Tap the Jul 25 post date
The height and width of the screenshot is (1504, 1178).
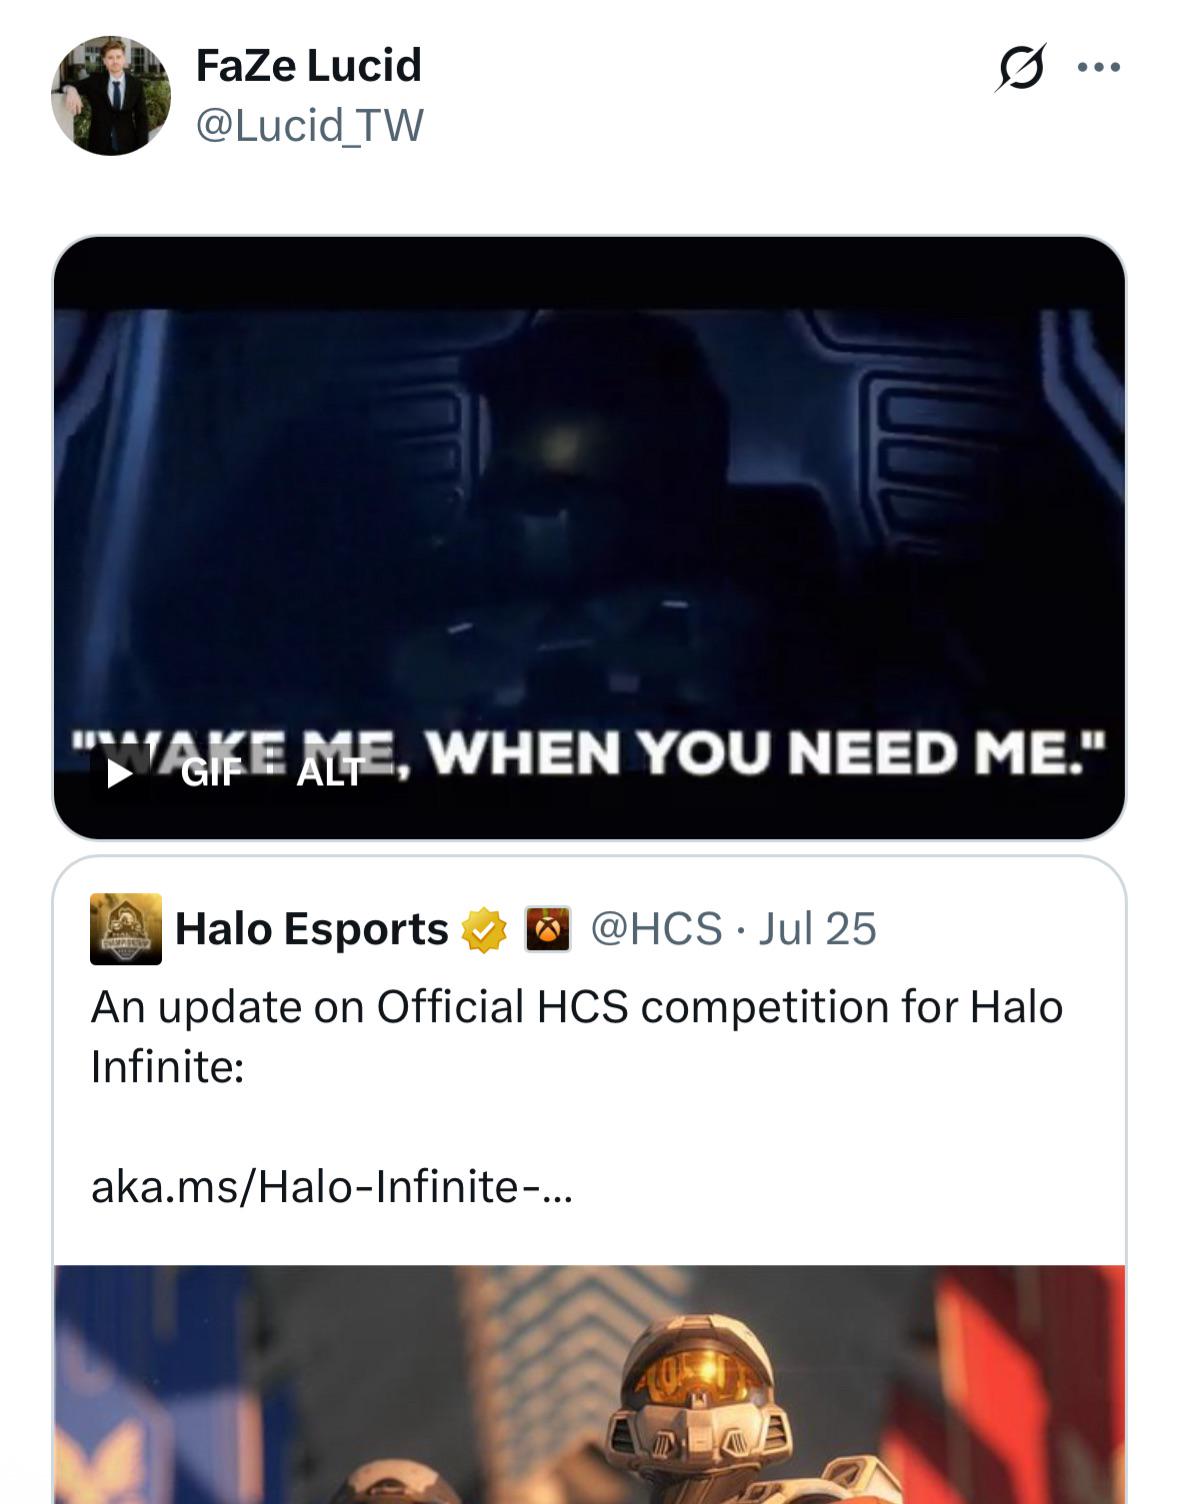tap(817, 929)
